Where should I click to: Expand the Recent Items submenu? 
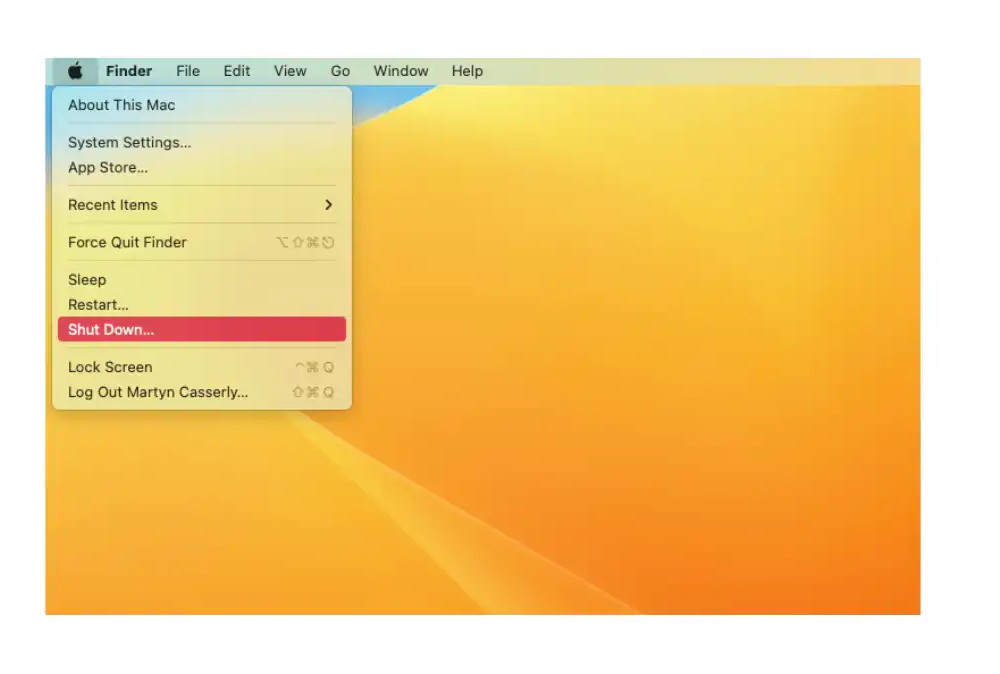tap(202, 205)
